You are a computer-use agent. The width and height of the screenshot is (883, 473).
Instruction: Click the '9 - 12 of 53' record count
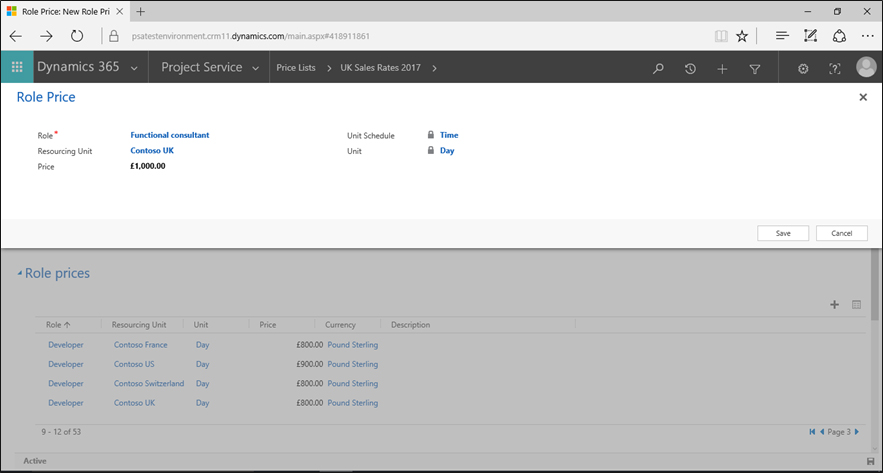coord(61,432)
